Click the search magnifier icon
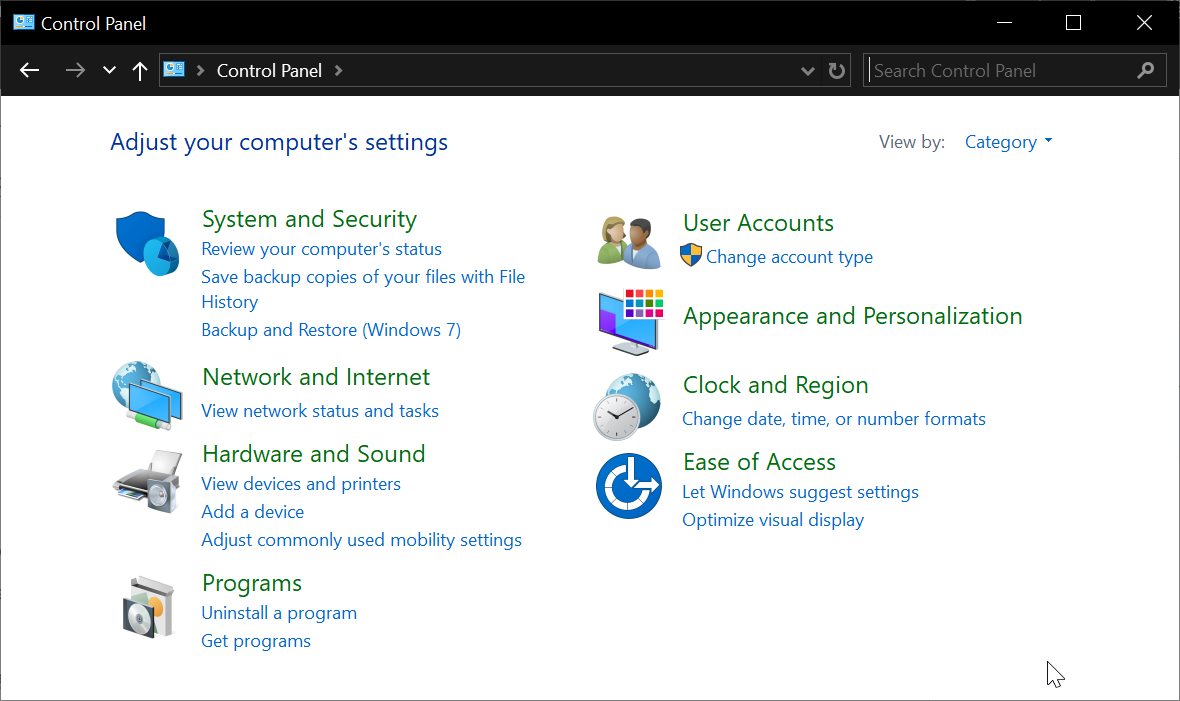This screenshot has height=701, width=1180. tap(1146, 70)
